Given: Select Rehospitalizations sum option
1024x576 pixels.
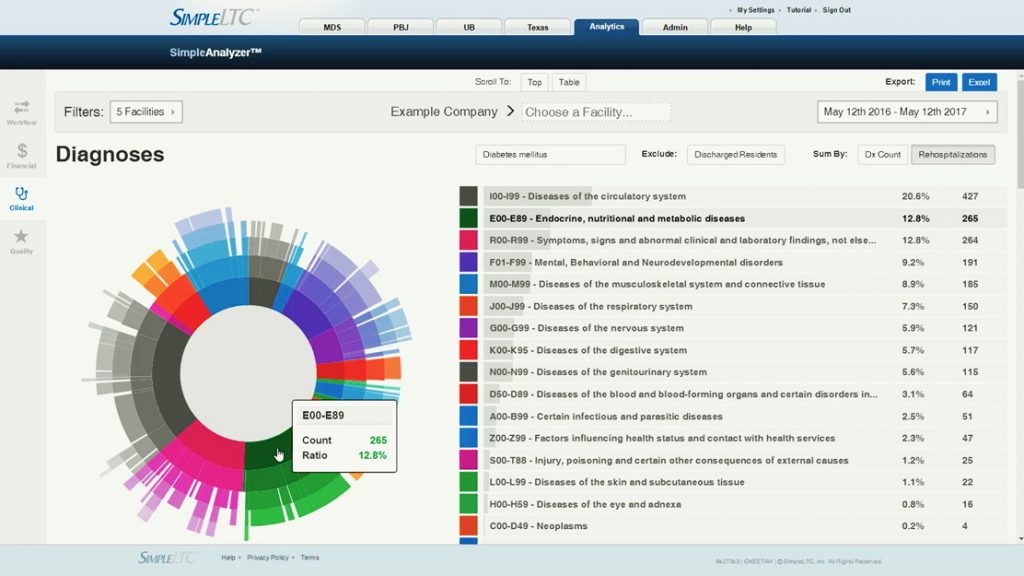Looking at the screenshot, I should 952,155.
